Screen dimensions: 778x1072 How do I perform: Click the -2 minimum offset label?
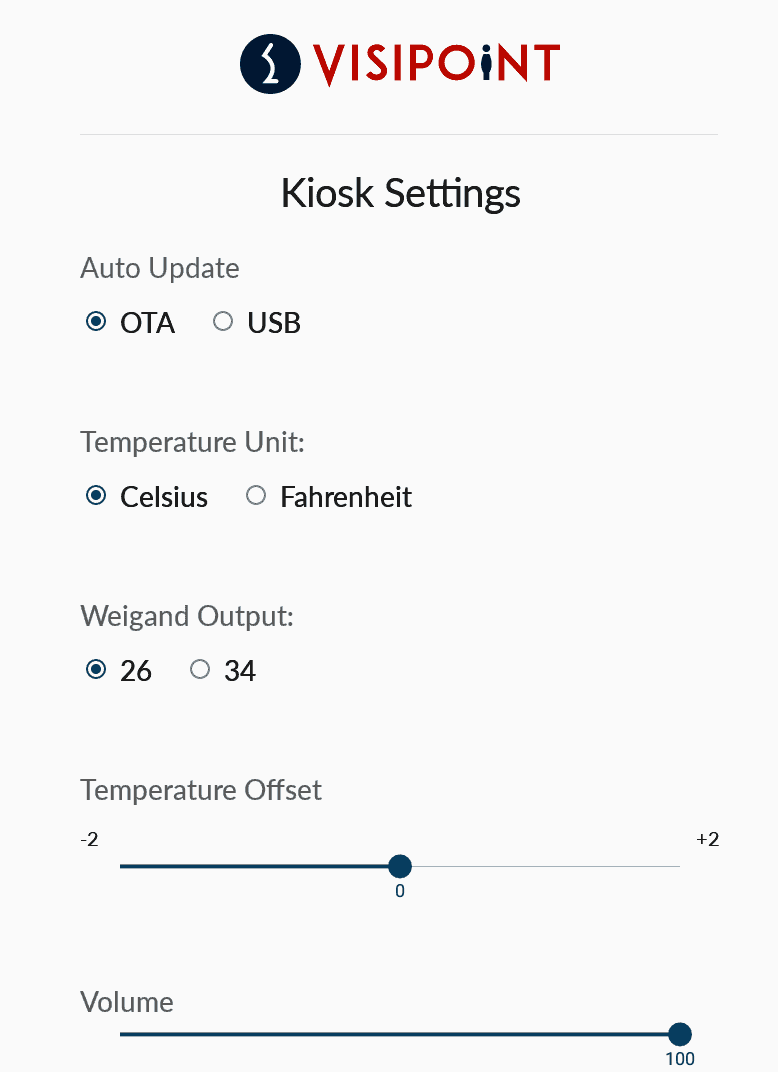pos(89,839)
